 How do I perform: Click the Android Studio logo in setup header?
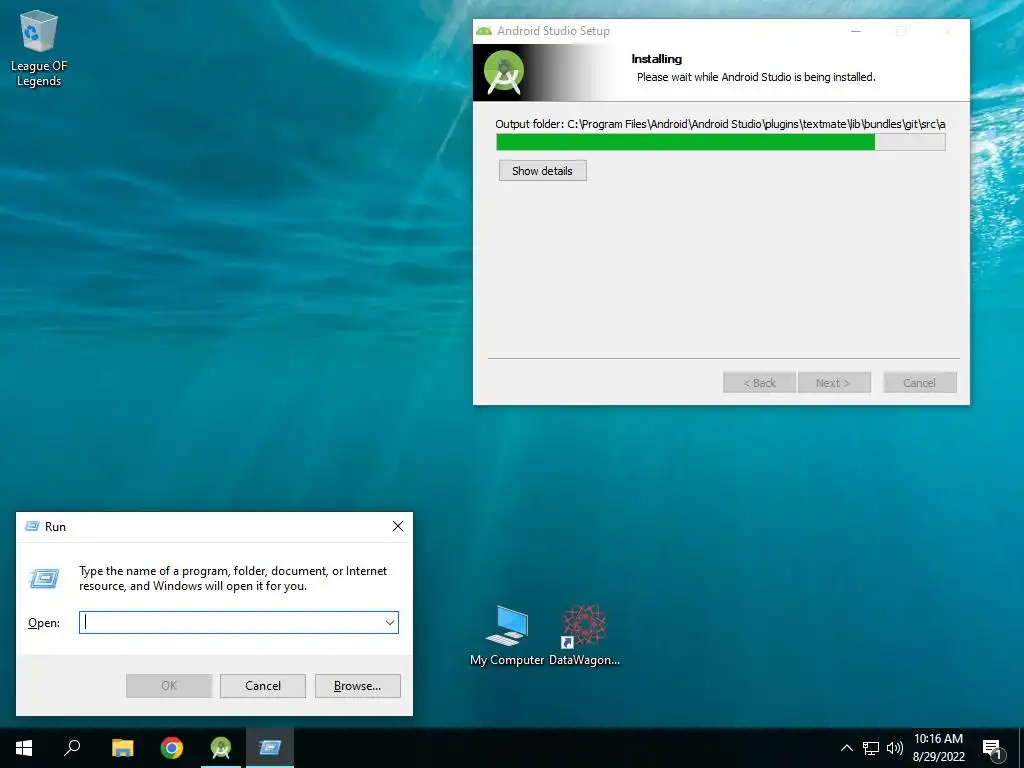click(504, 72)
